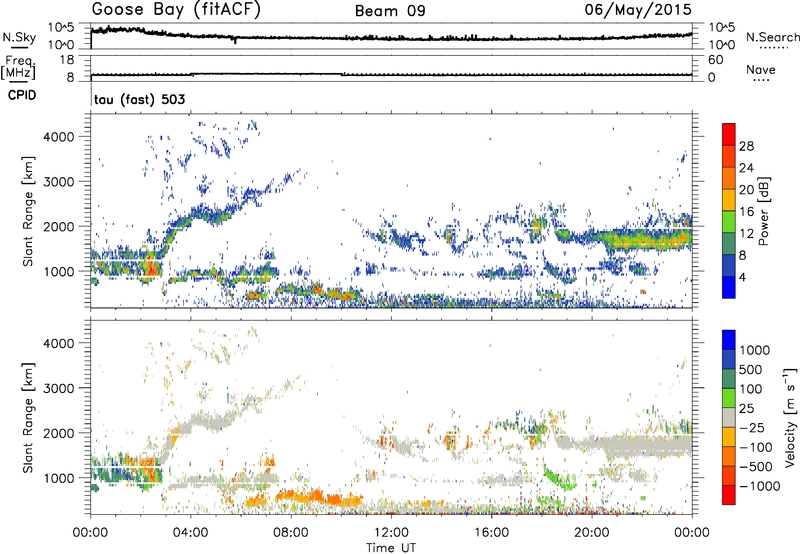
Task: Click the 'tau (fast) 503' mode text
Action: pyautogui.click(x=139, y=99)
